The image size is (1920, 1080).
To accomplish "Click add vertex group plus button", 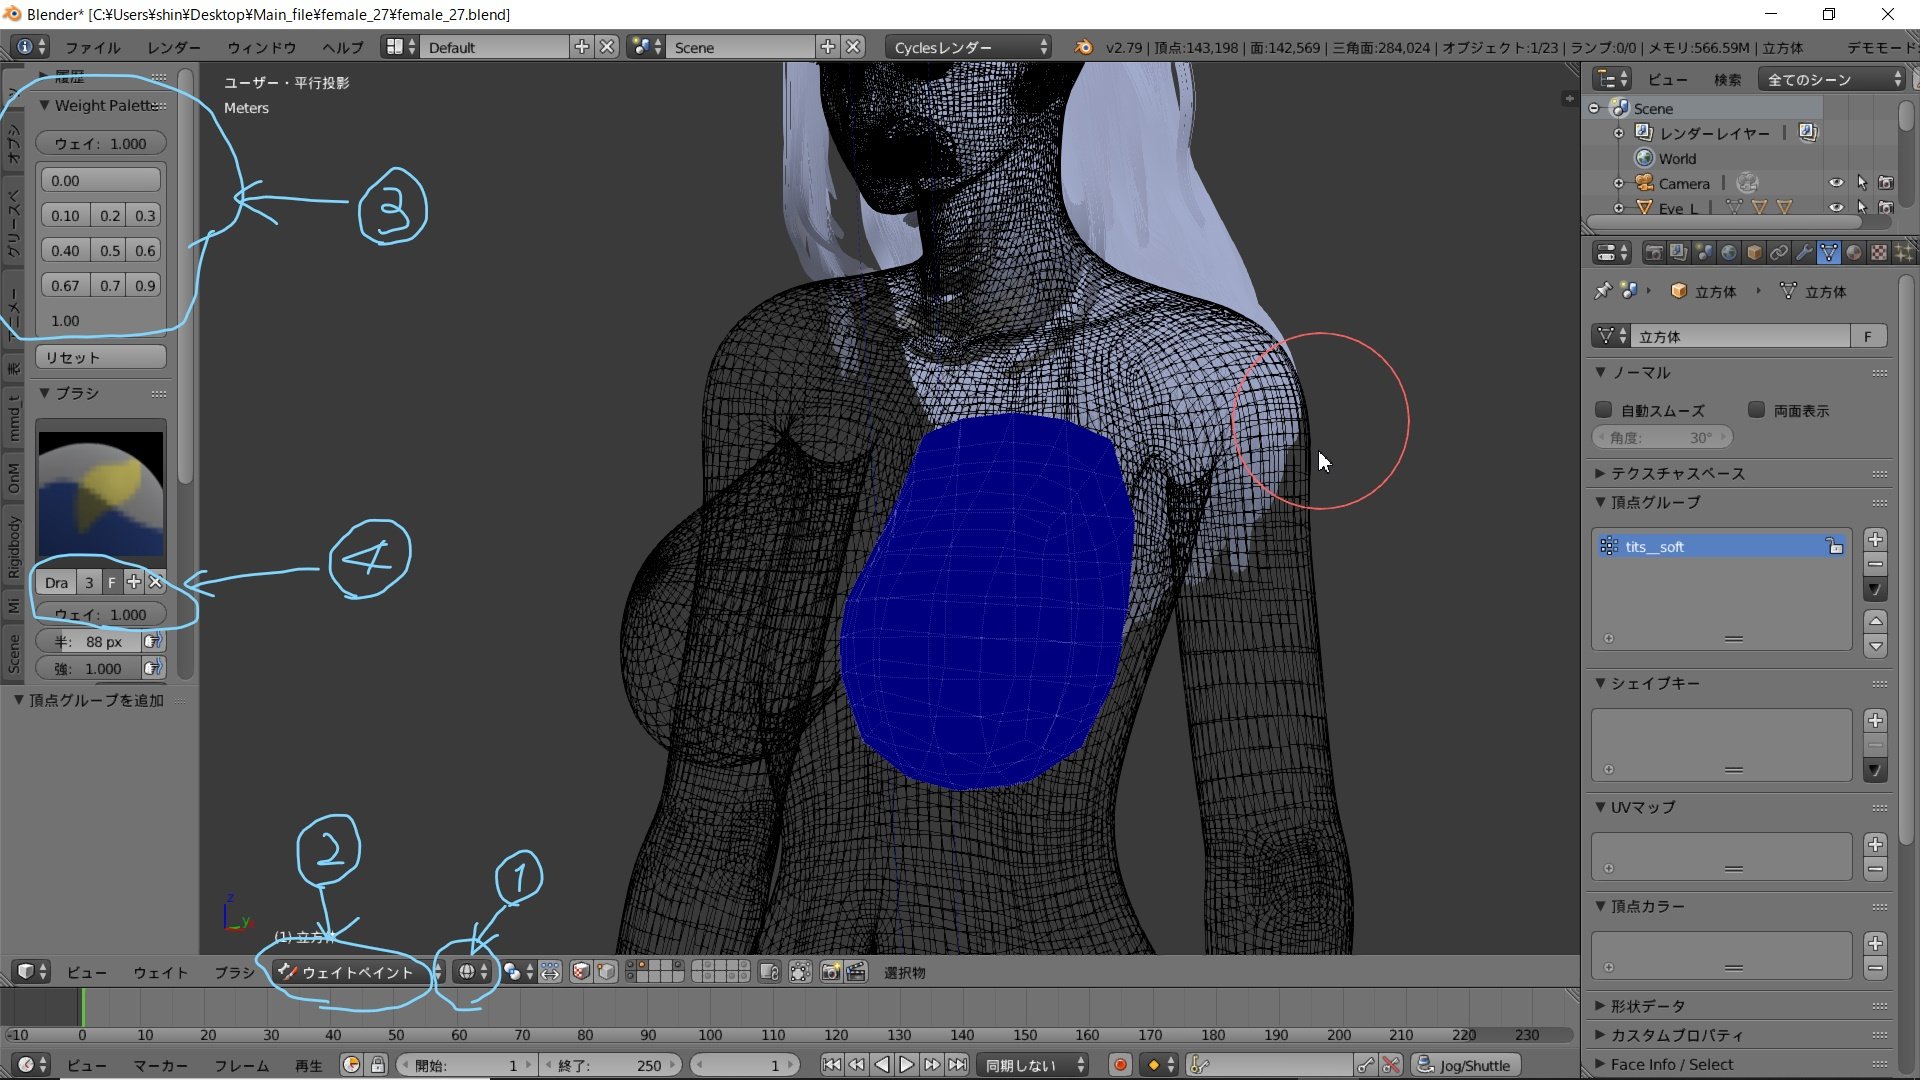I will 1875,540.
